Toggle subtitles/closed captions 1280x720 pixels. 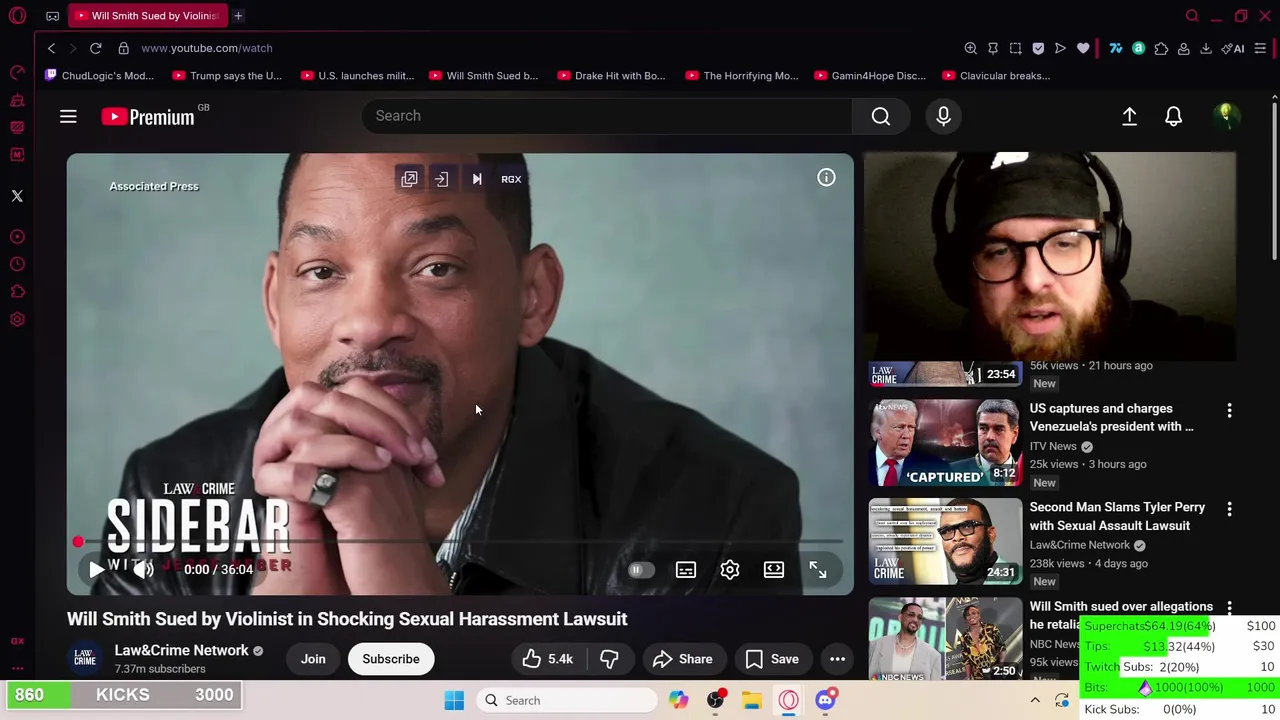(686, 570)
